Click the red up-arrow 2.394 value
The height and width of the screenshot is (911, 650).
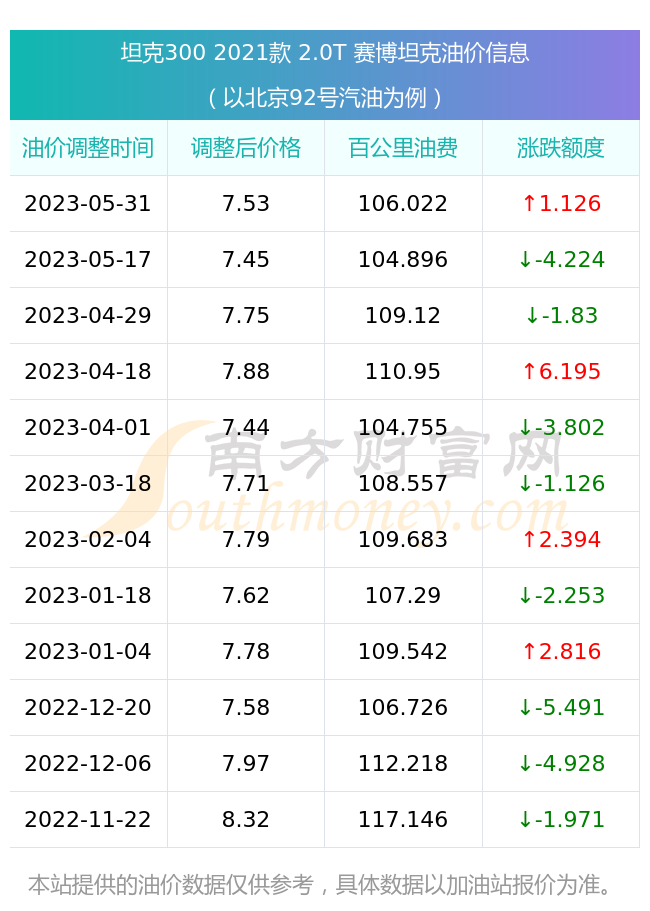pos(561,540)
